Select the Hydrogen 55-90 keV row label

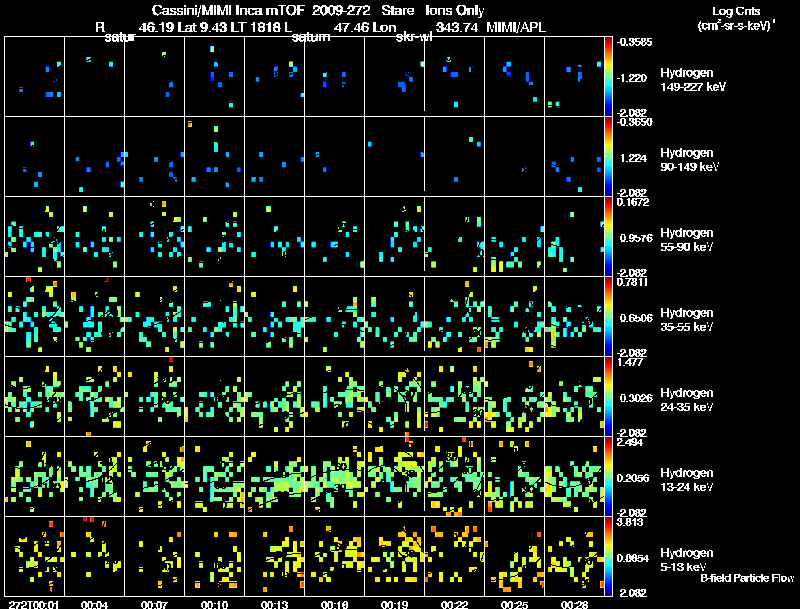click(x=687, y=240)
